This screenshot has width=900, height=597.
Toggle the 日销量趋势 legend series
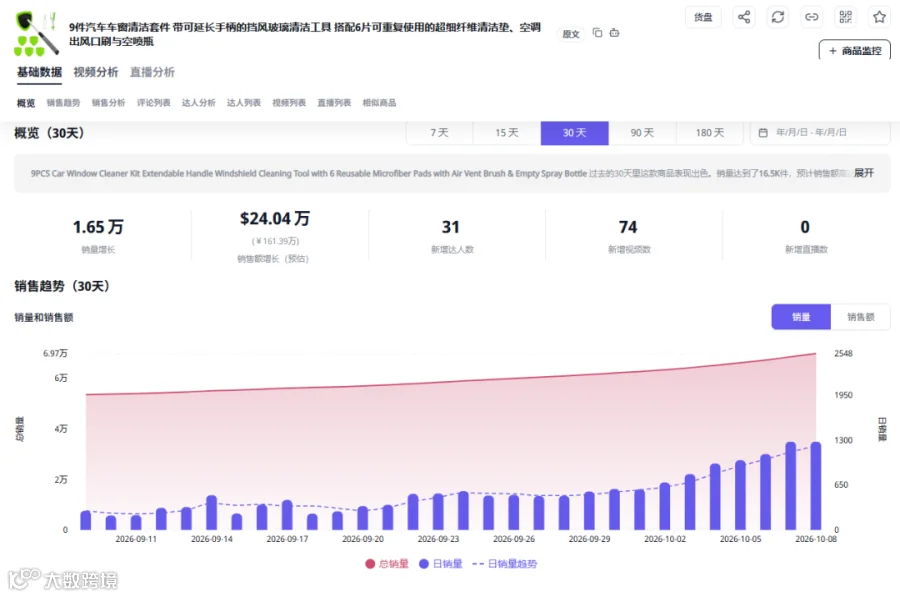[505, 564]
